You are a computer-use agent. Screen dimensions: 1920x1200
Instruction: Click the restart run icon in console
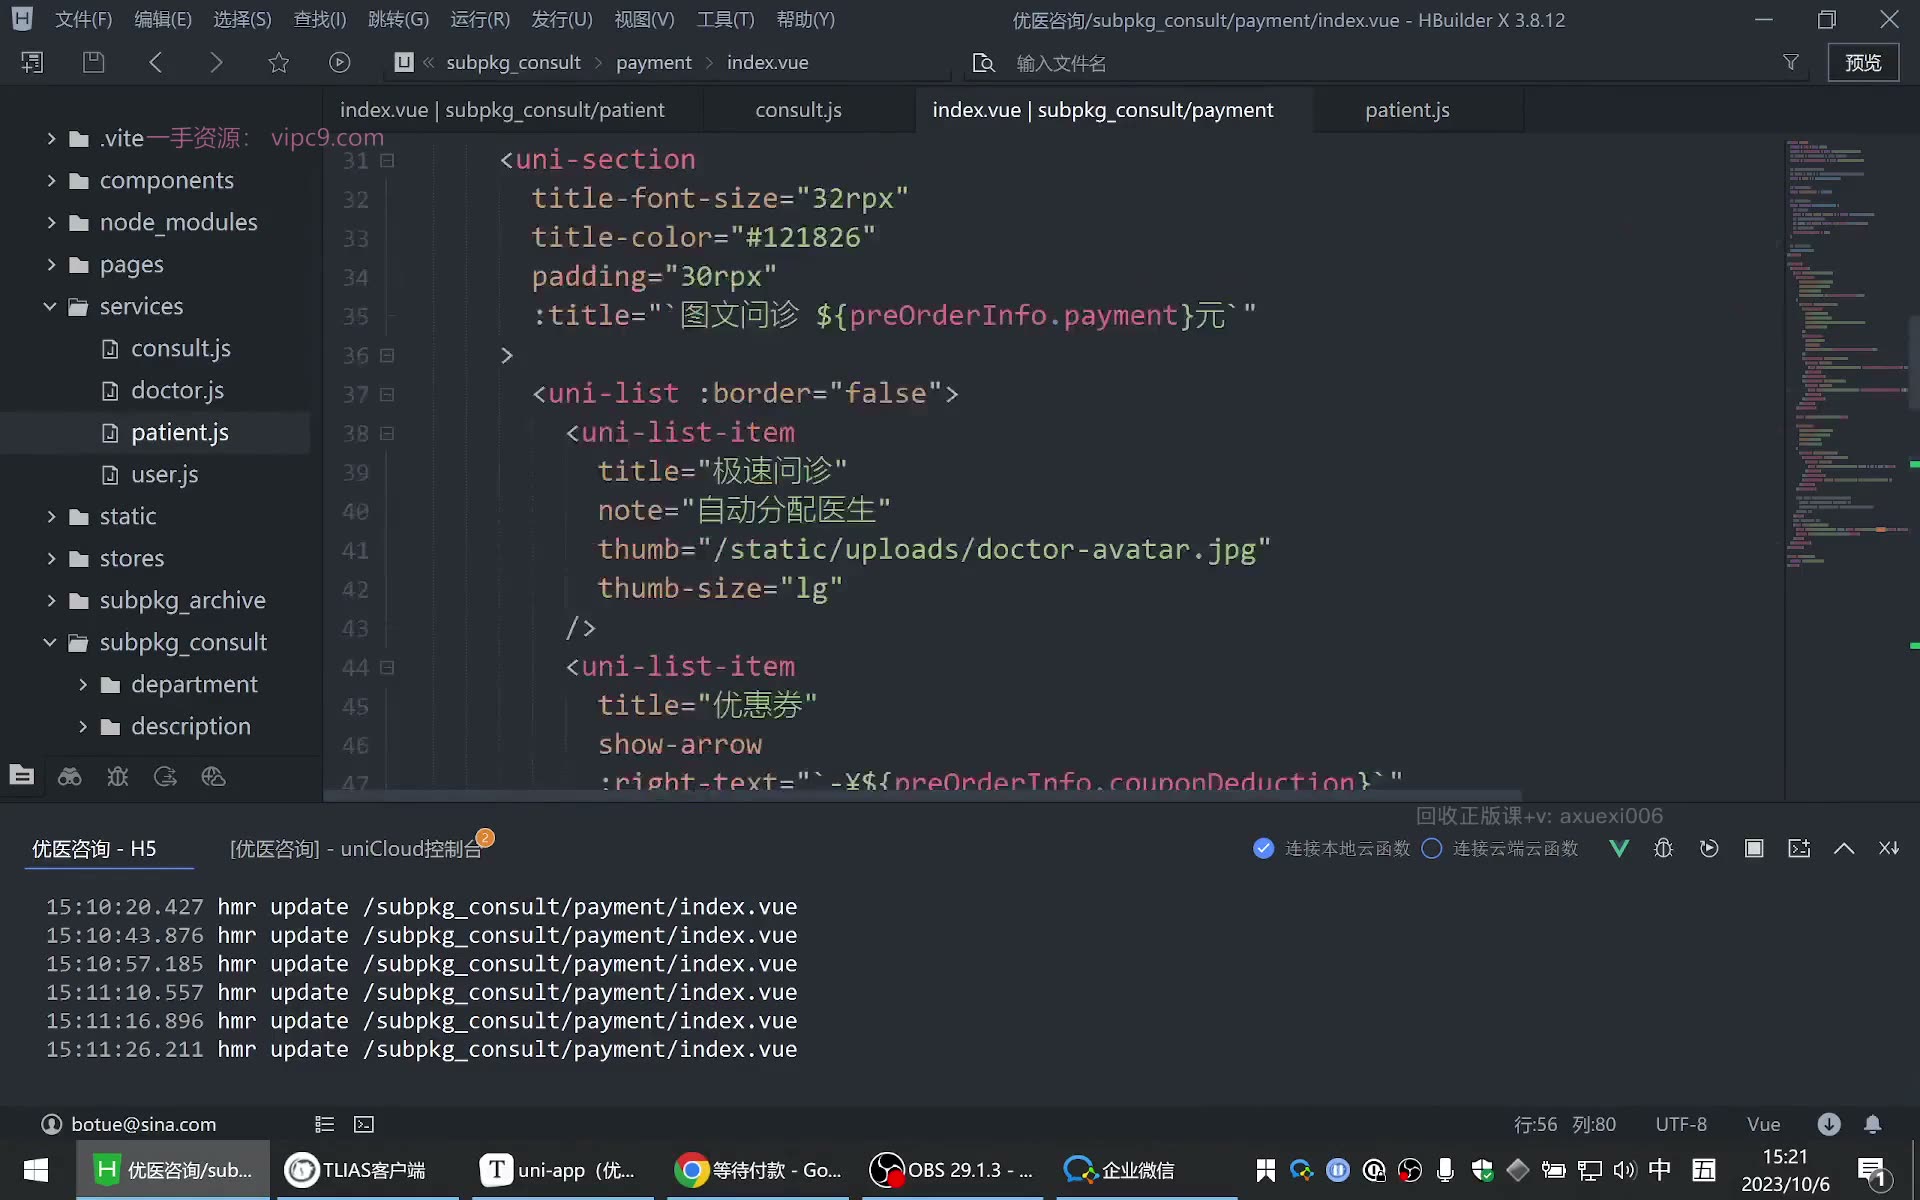tap(1709, 848)
